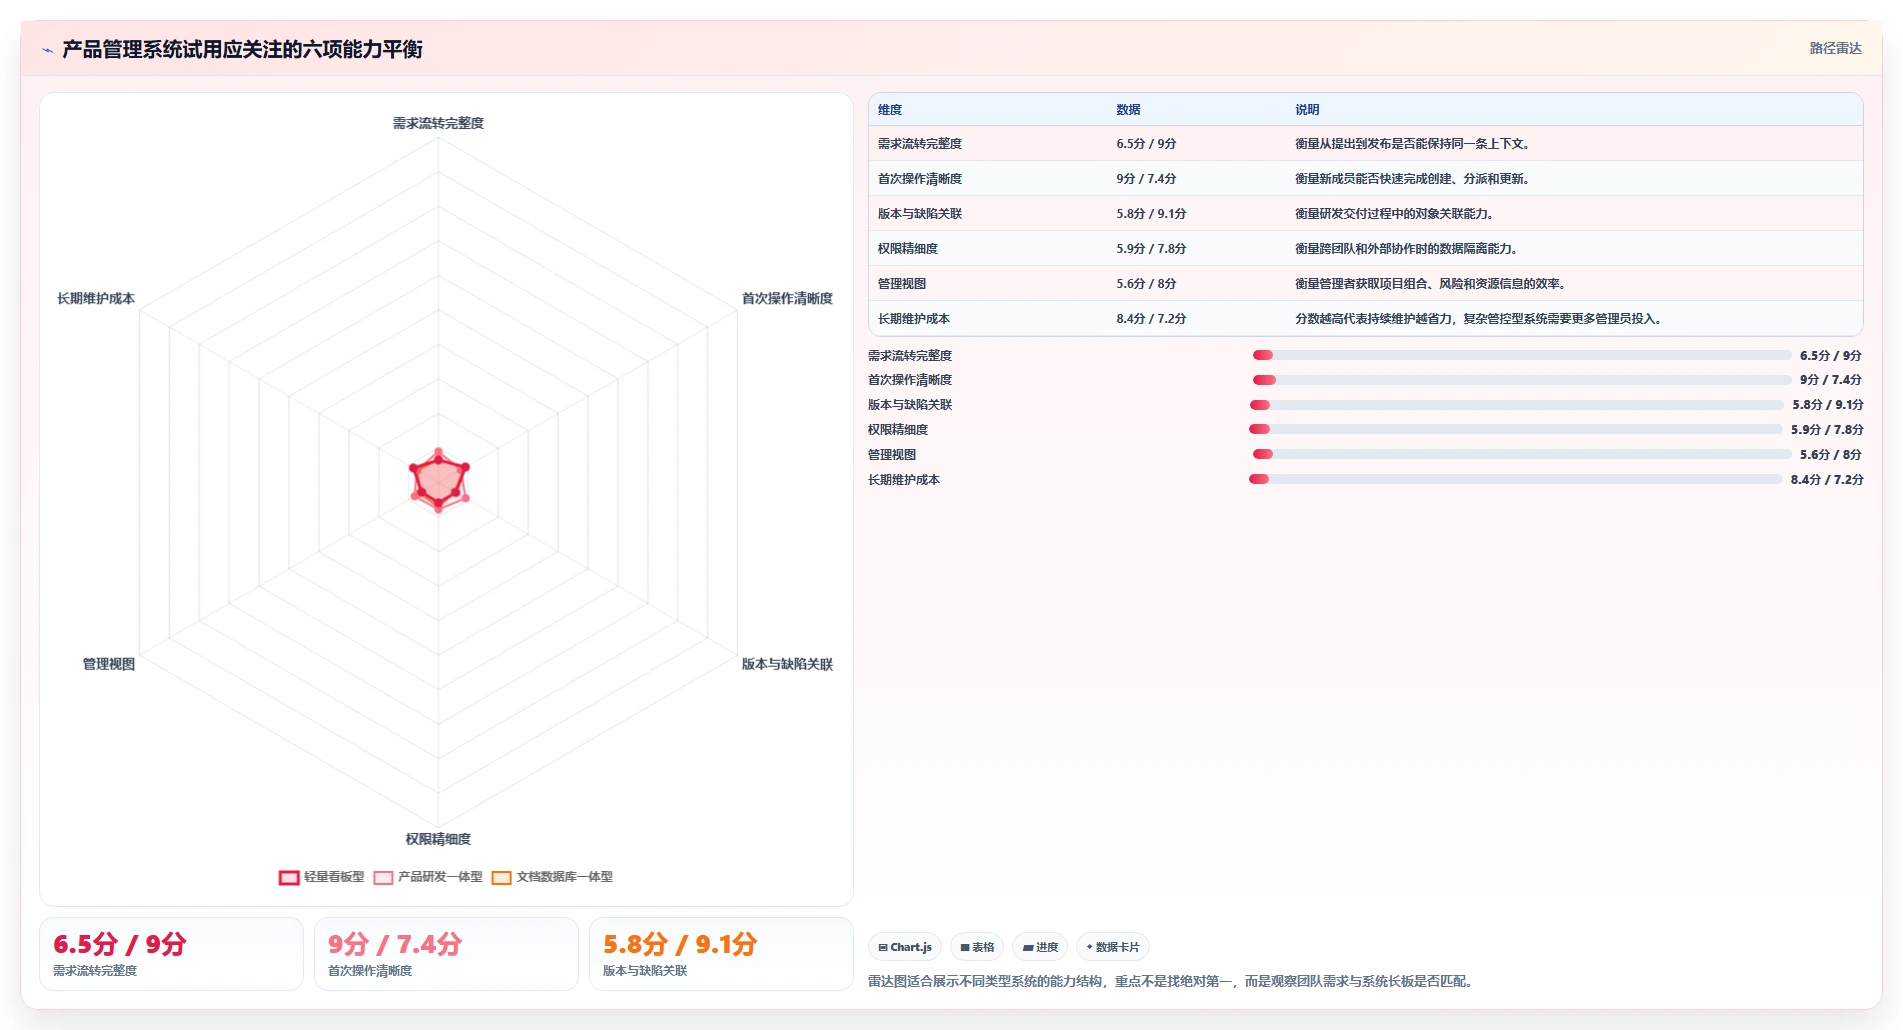1903x1030 pixels.
Task: Select the 版本与缺陷关联 table row name
Action: pos(920,214)
